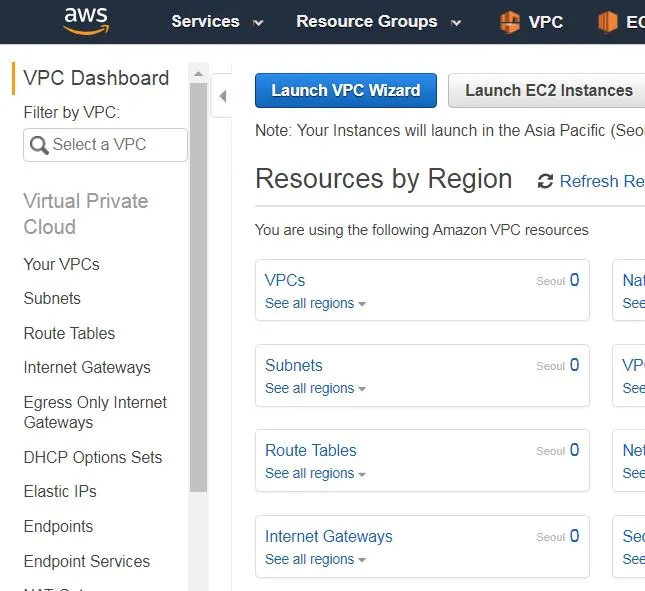Click the orange VPC service icon
Screen dimensions: 645x591
(x=510, y=22)
